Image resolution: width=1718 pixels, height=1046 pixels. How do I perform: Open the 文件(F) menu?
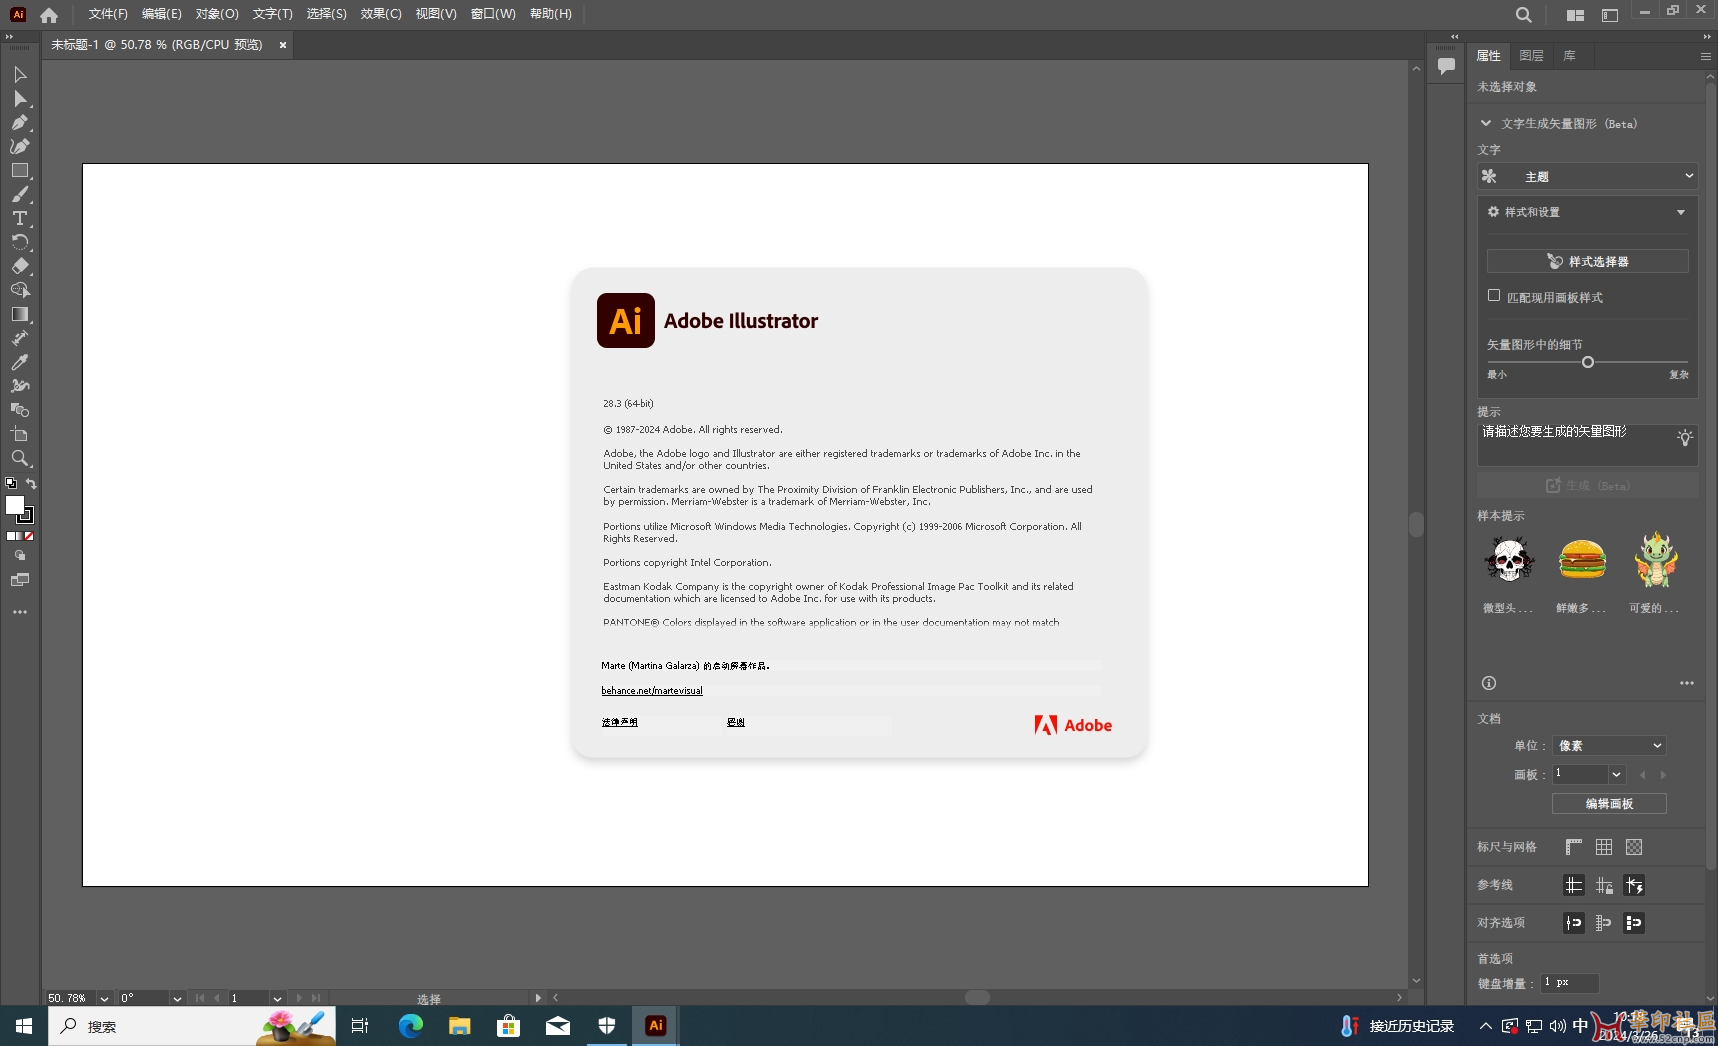(108, 14)
